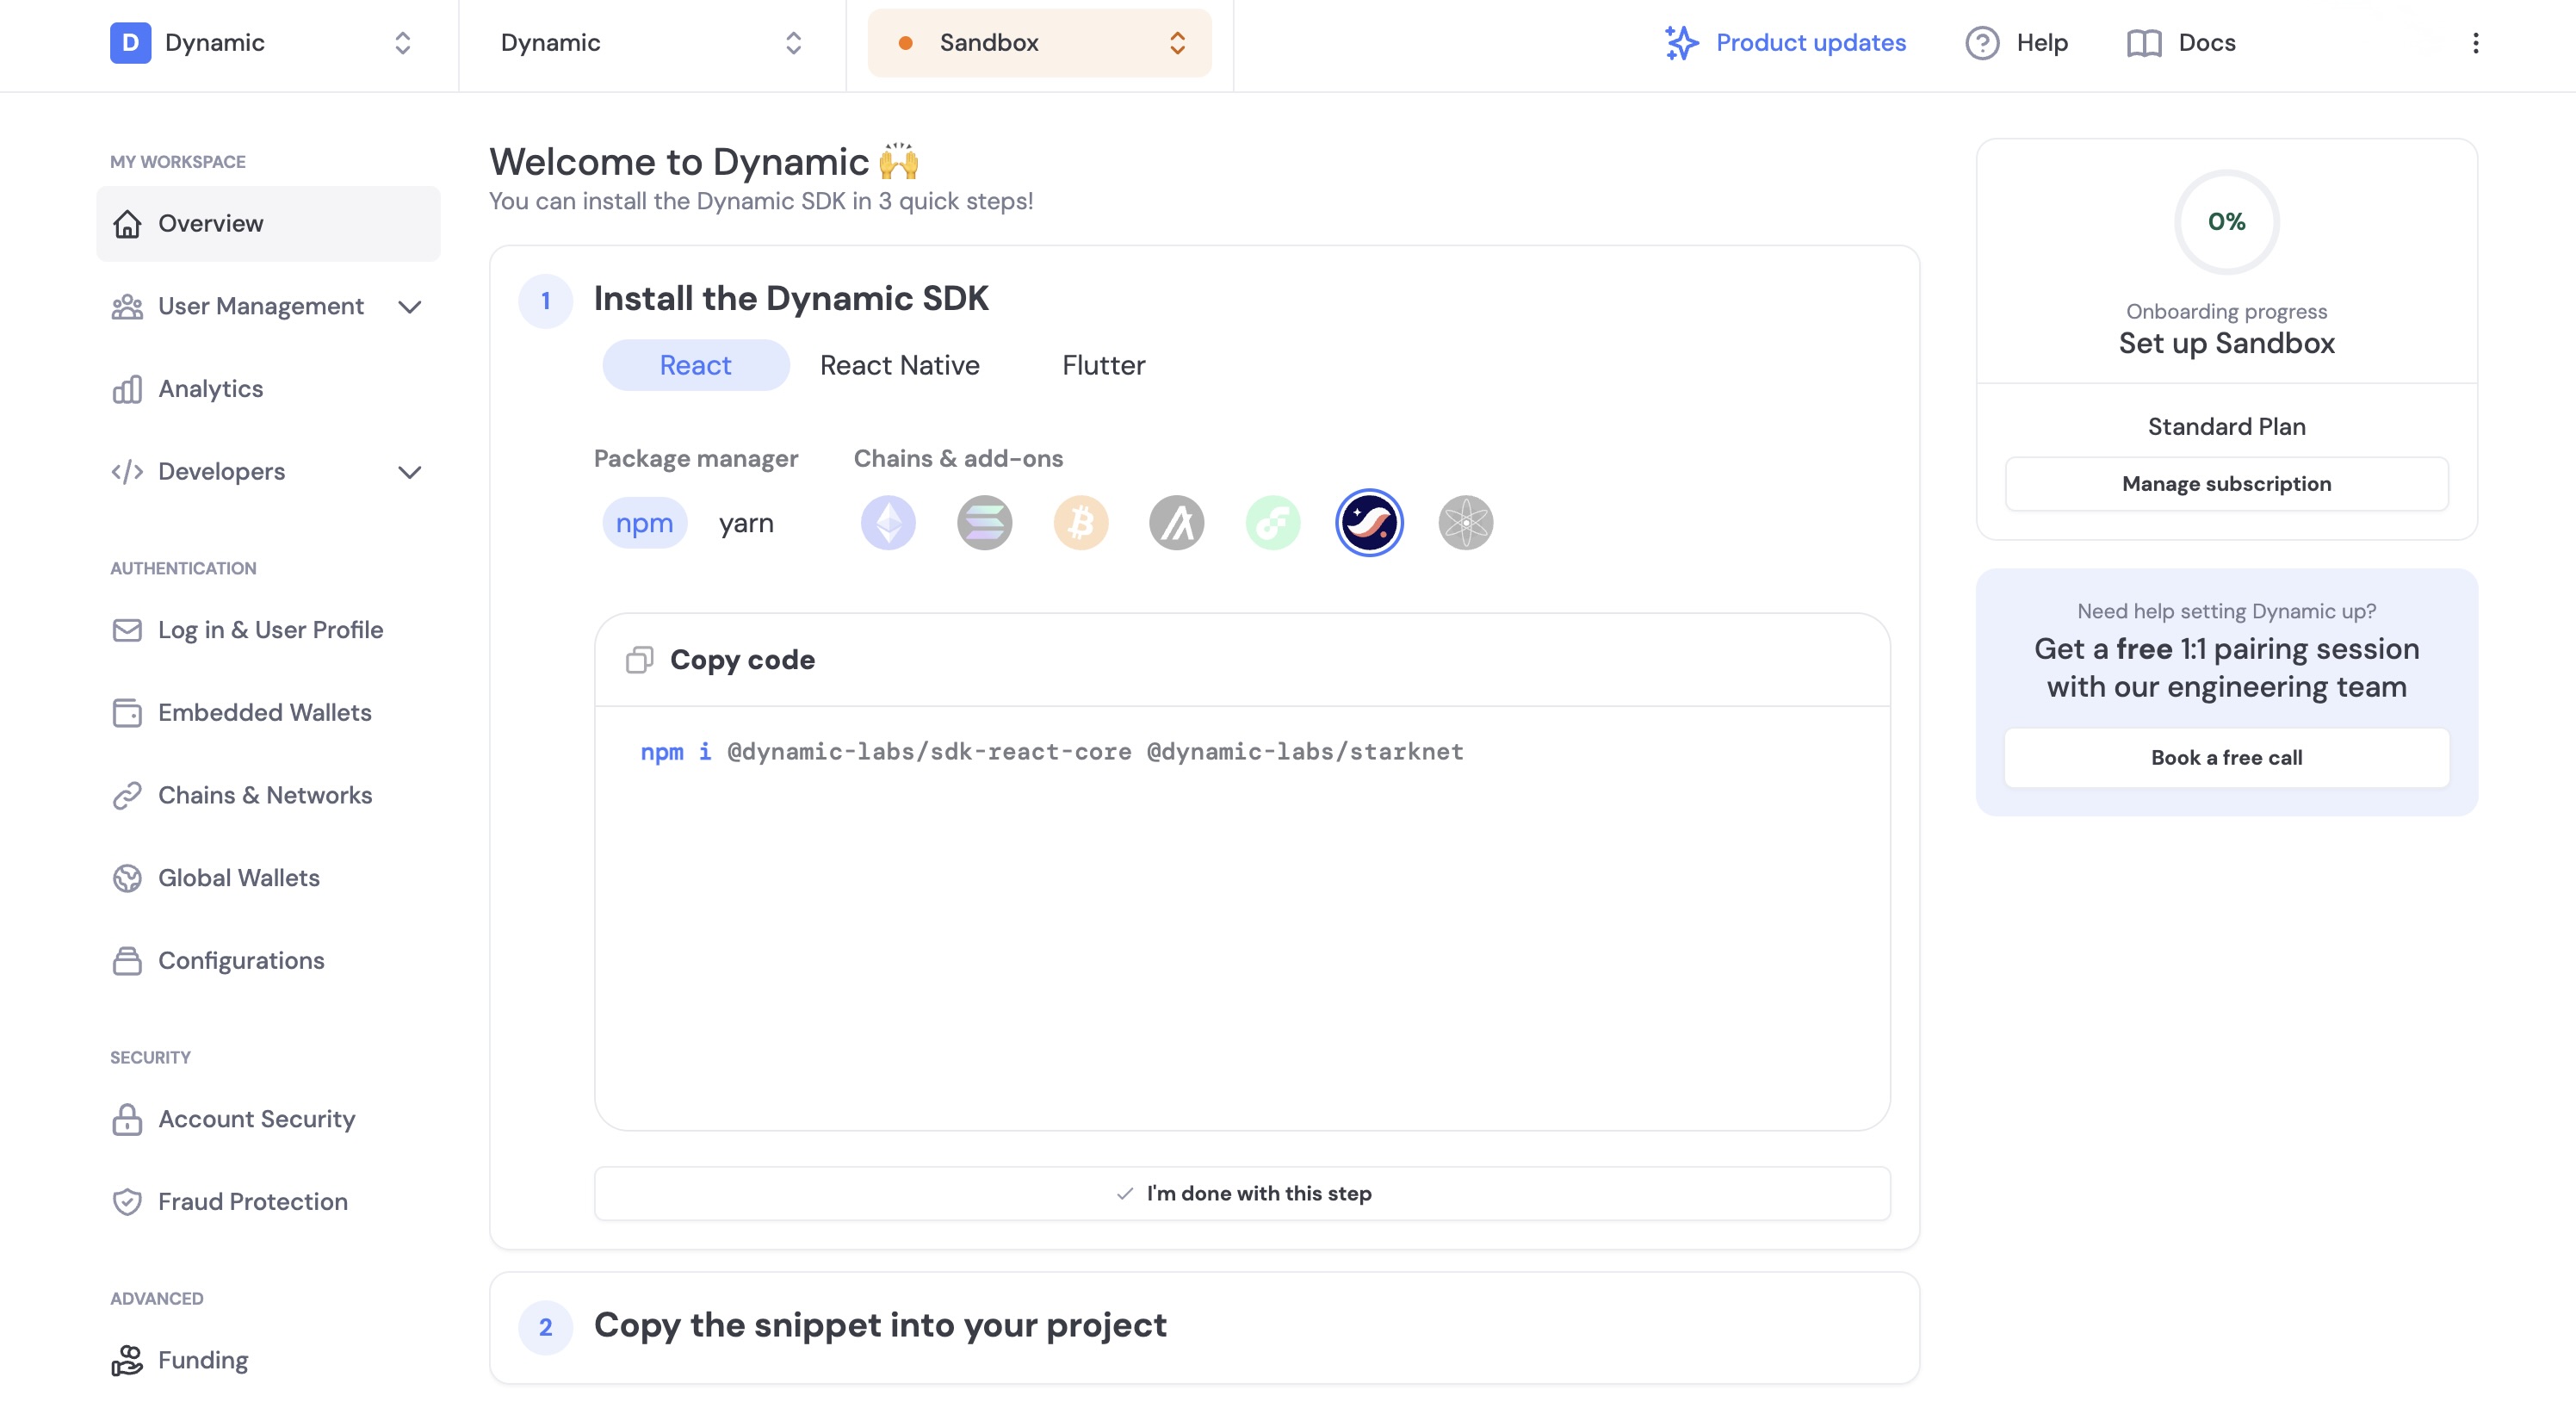Open Analytics in the sidebar

[x=268, y=389]
